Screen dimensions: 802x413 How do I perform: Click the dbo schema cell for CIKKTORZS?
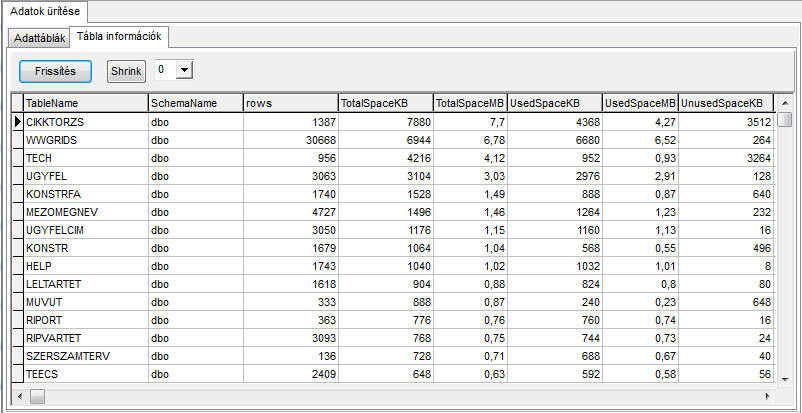195,122
